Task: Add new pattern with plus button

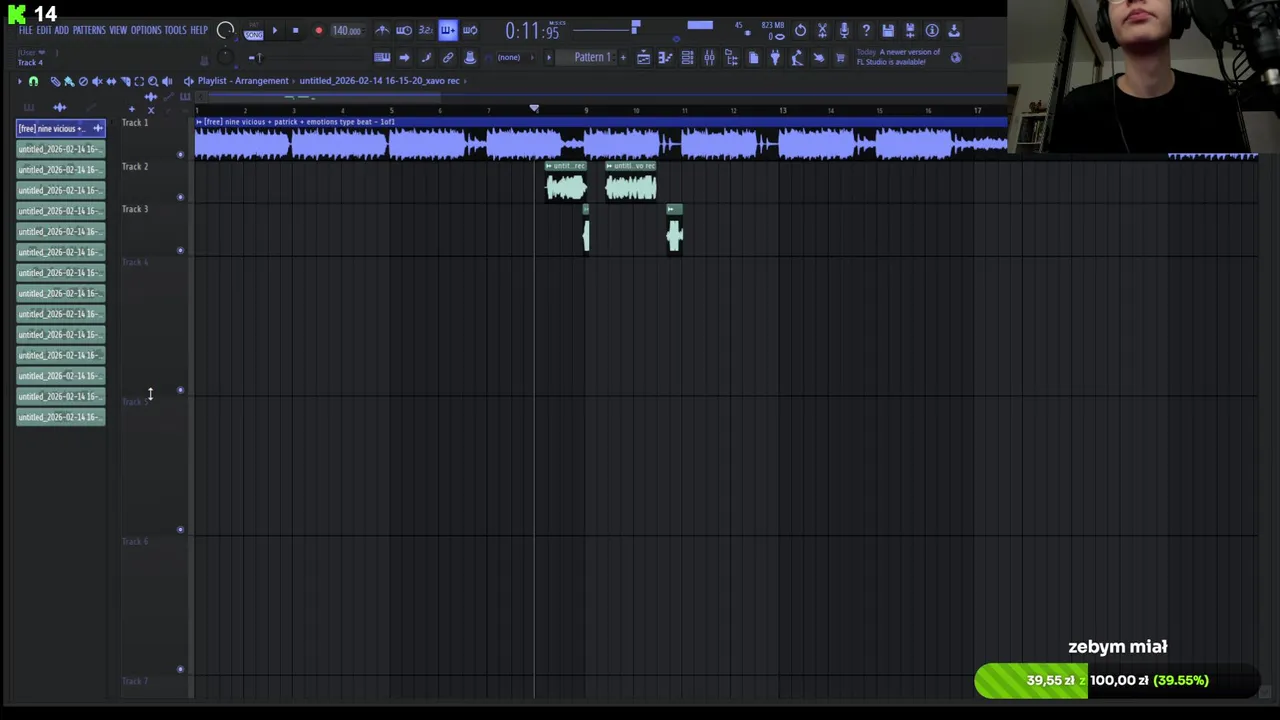Action: pos(623,57)
